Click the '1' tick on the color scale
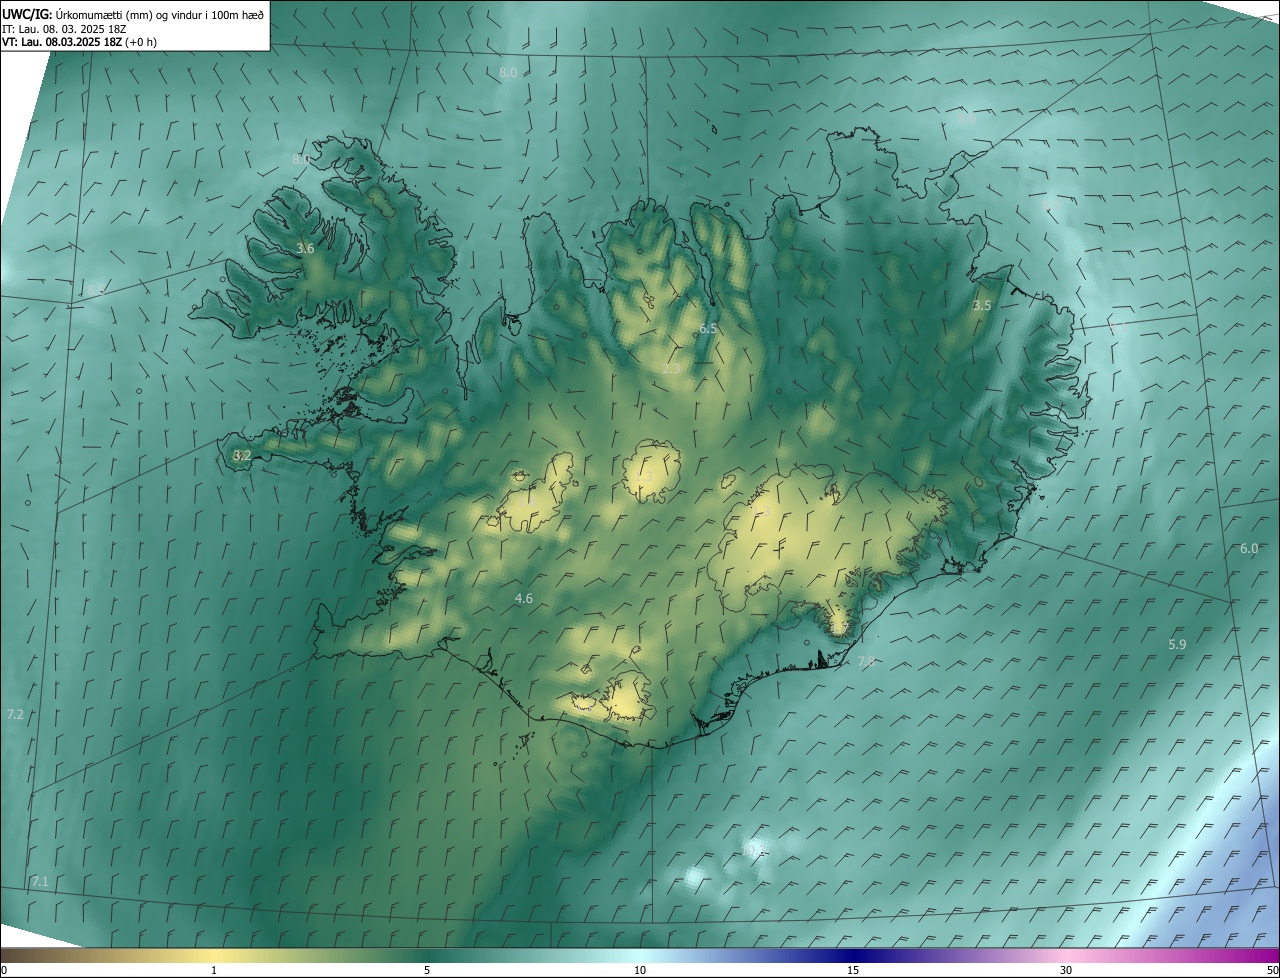Screen dimensions: 1280x978 [x=214, y=970]
